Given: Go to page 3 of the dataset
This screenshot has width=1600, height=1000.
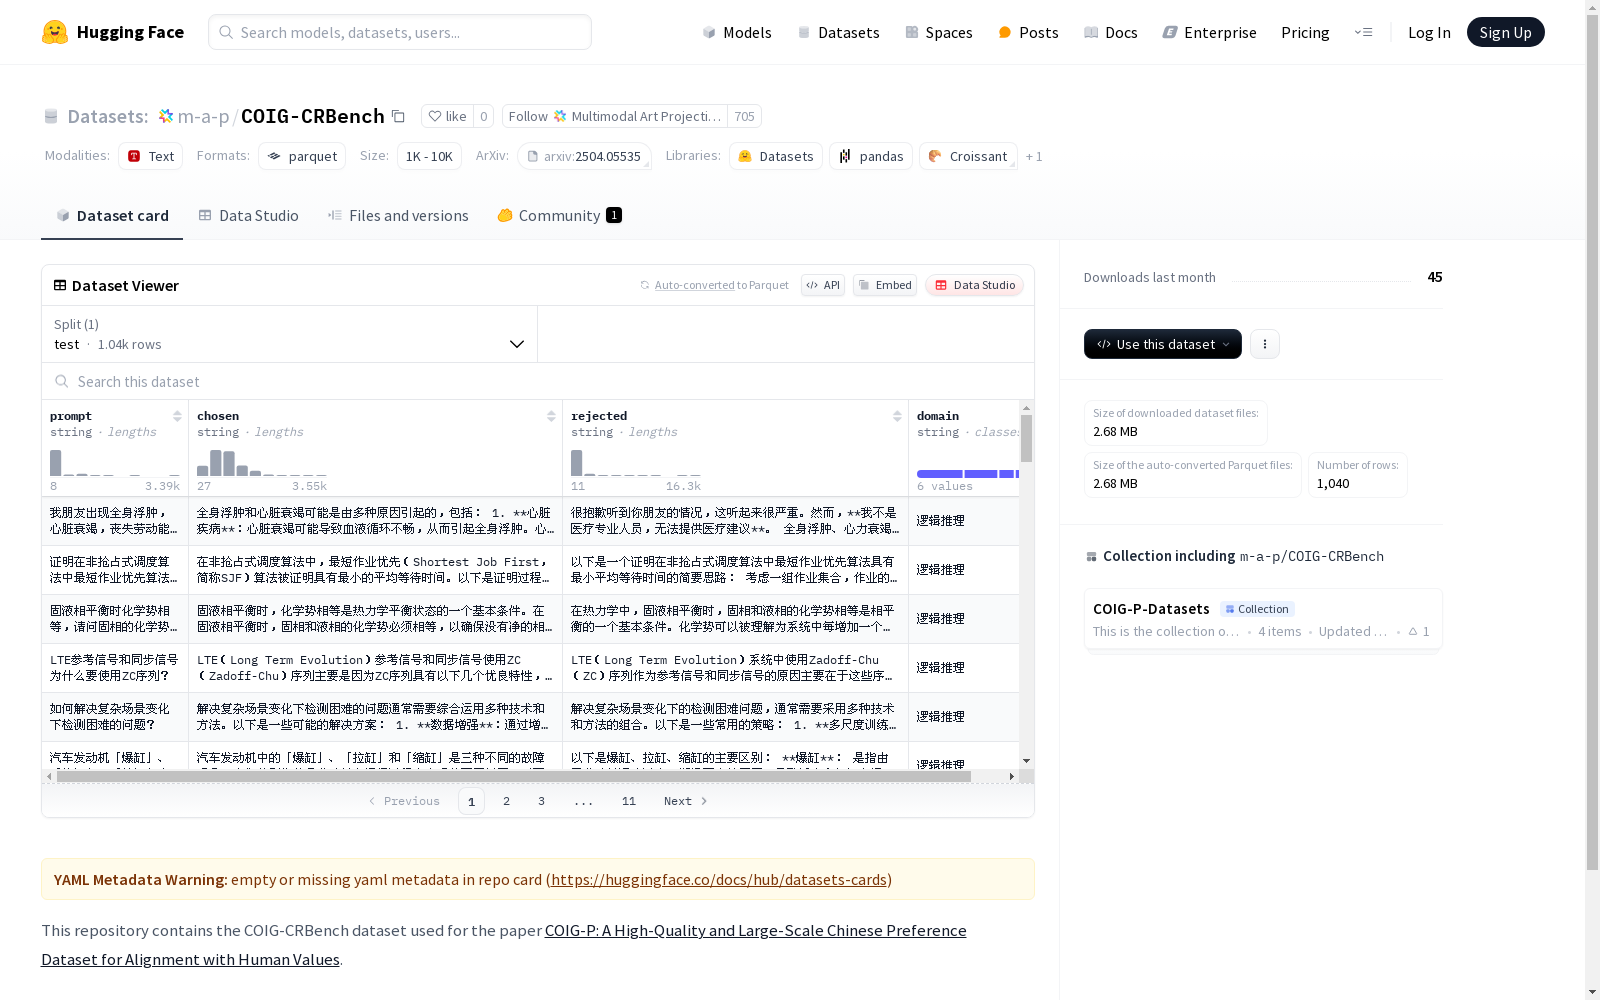Looking at the screenshot, I should pos(542,801).
